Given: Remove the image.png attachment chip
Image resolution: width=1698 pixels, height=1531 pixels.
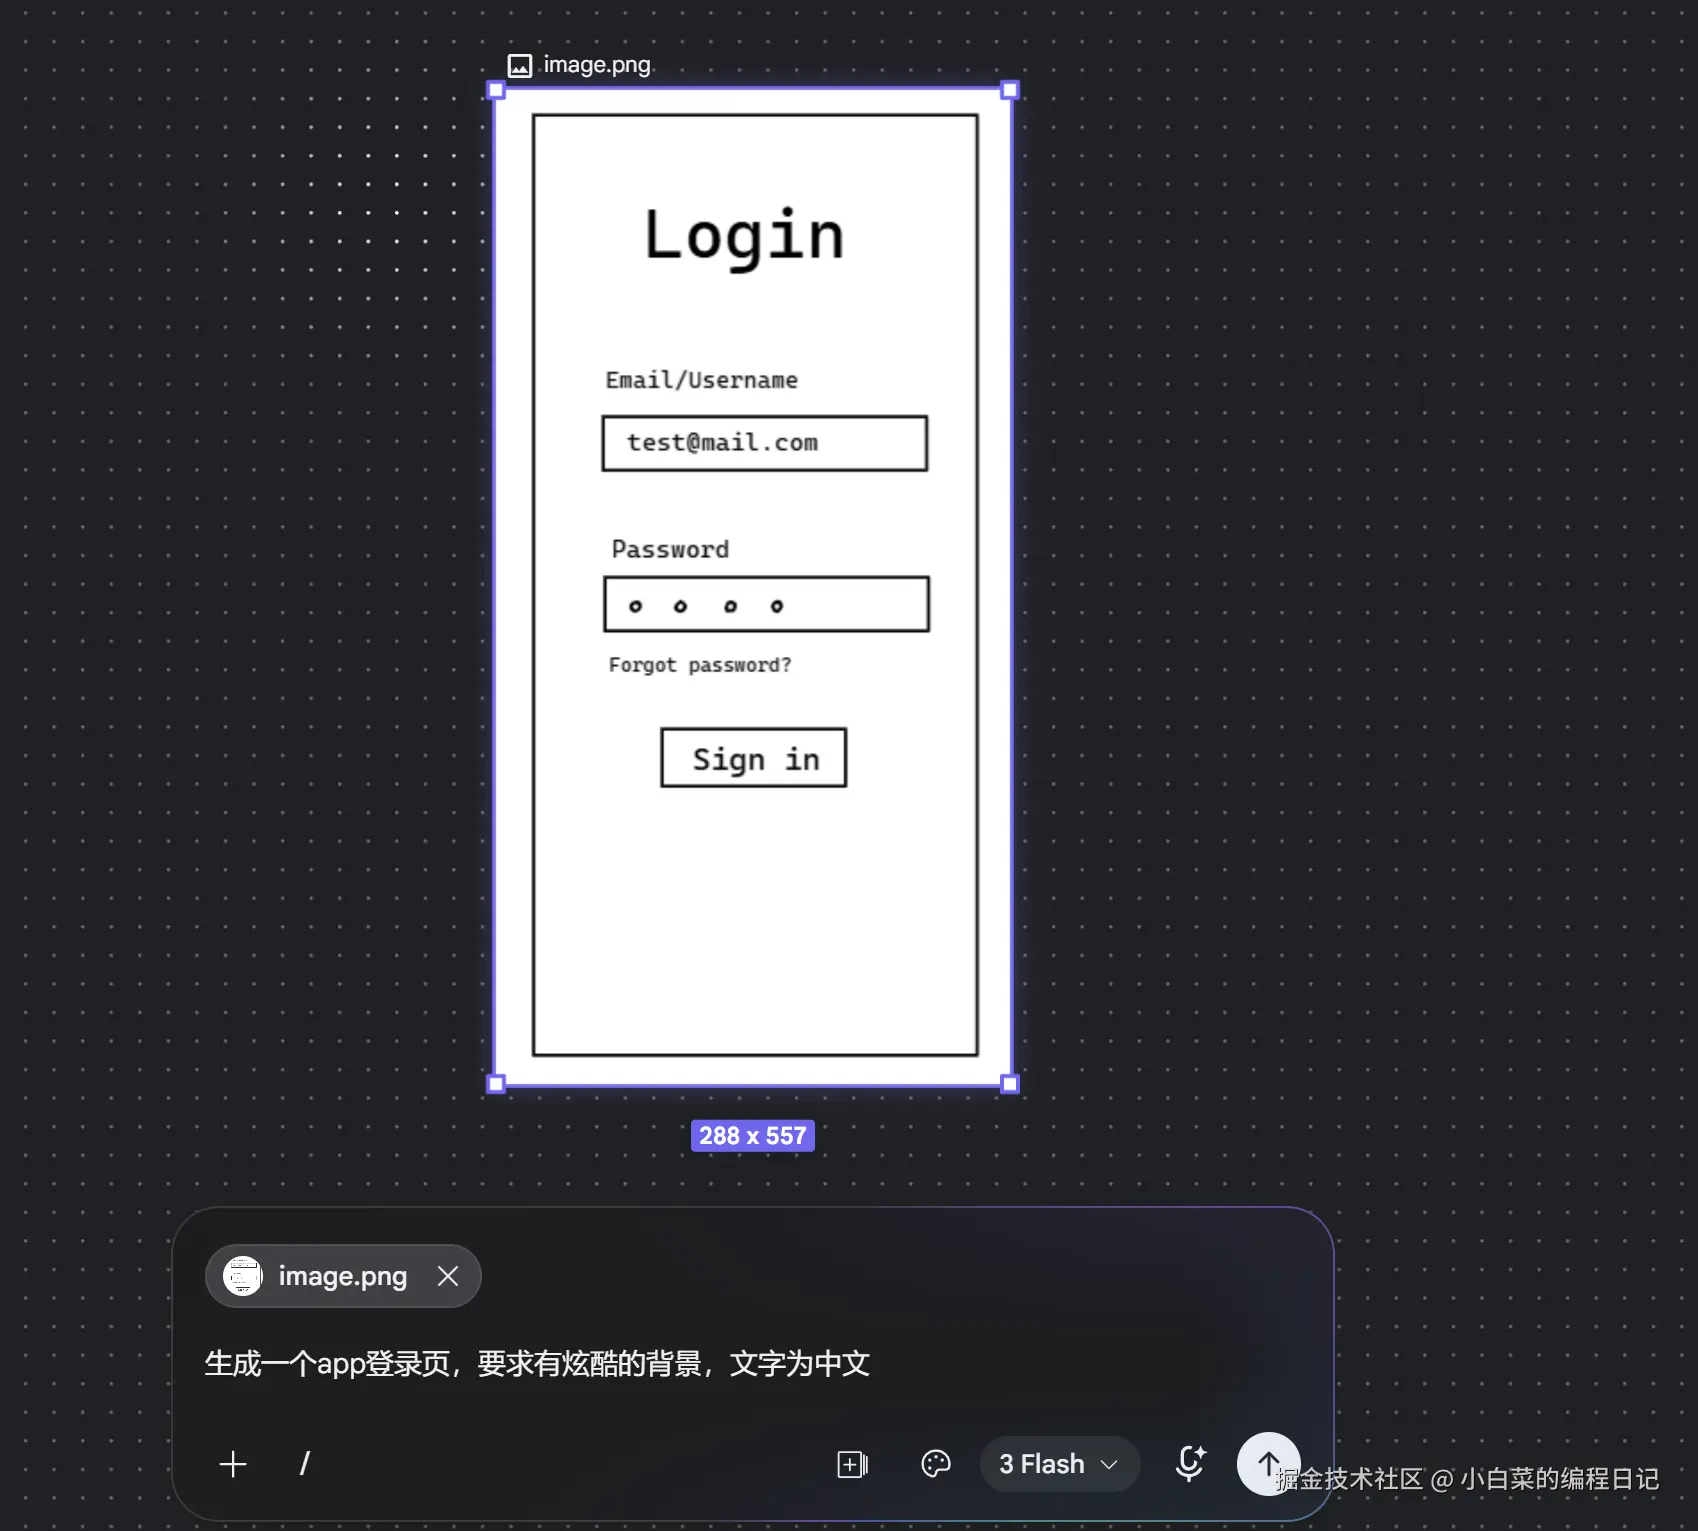Looking at the screenshot, I should [448, 1276].
